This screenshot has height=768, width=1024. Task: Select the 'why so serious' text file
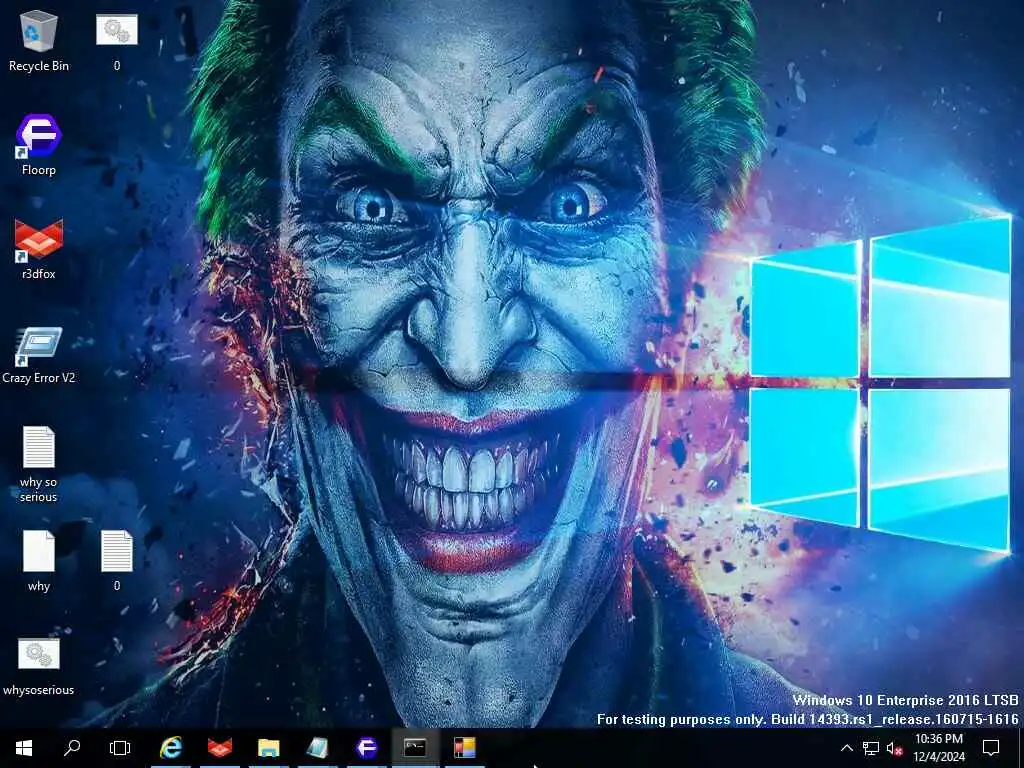coord(39,464)
